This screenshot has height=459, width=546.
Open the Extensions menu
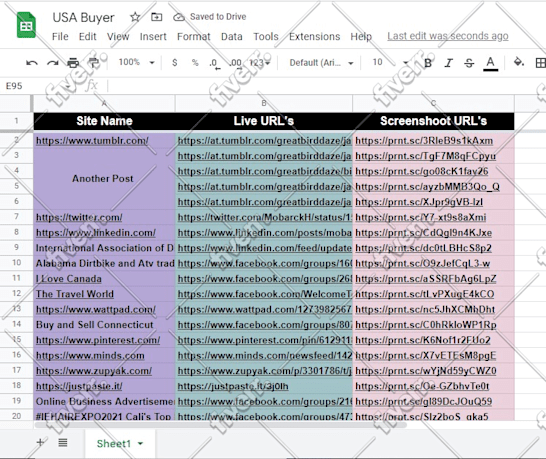tap(314, 37)
